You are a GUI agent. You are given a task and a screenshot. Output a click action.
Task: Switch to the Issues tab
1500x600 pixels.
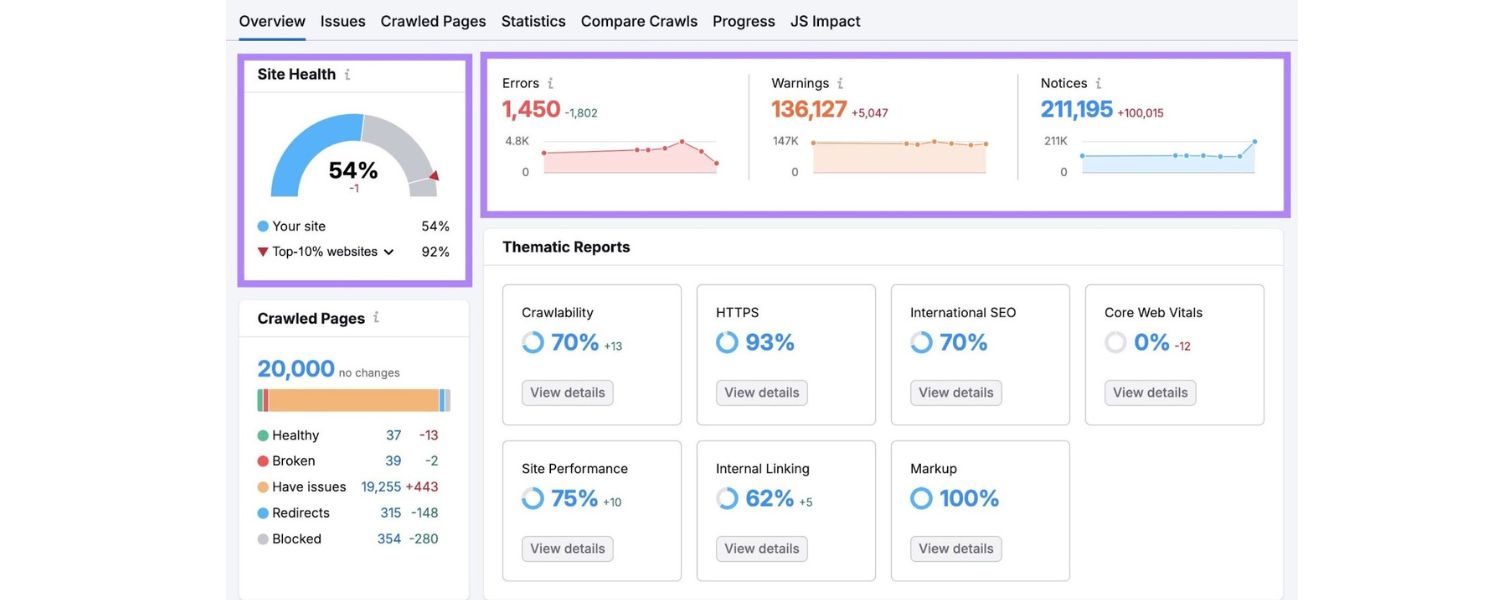coord(343,21)
